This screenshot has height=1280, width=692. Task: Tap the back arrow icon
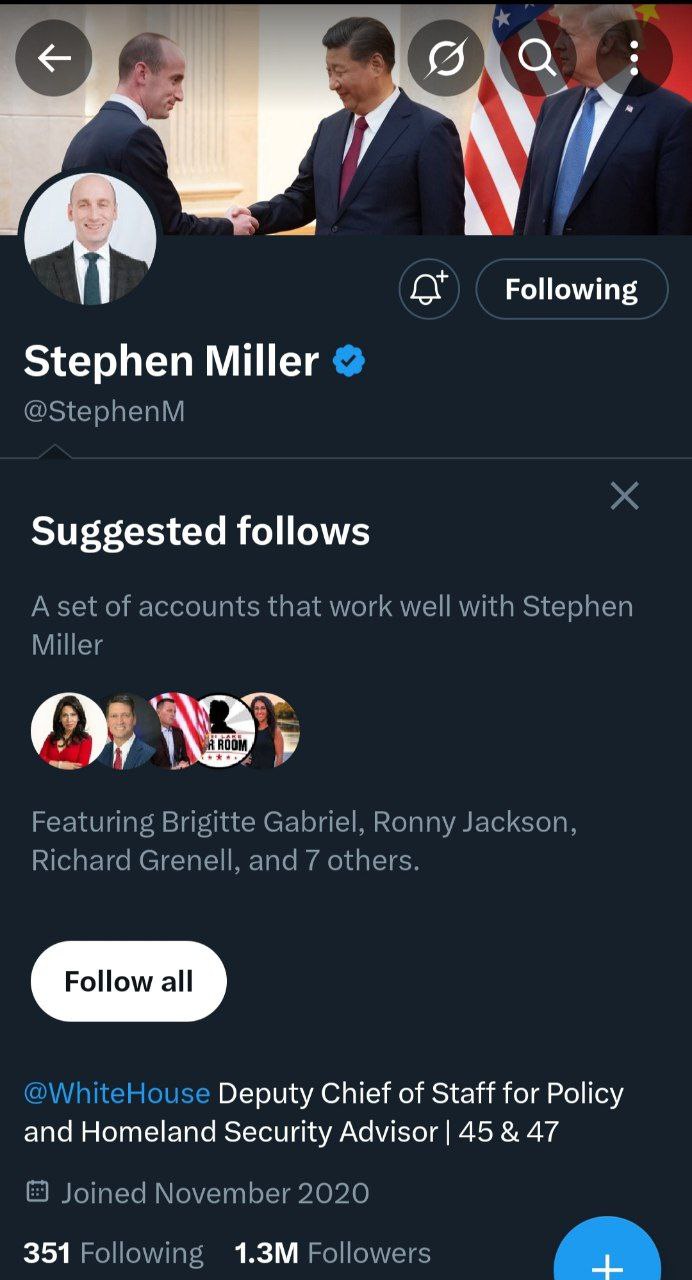54,59
